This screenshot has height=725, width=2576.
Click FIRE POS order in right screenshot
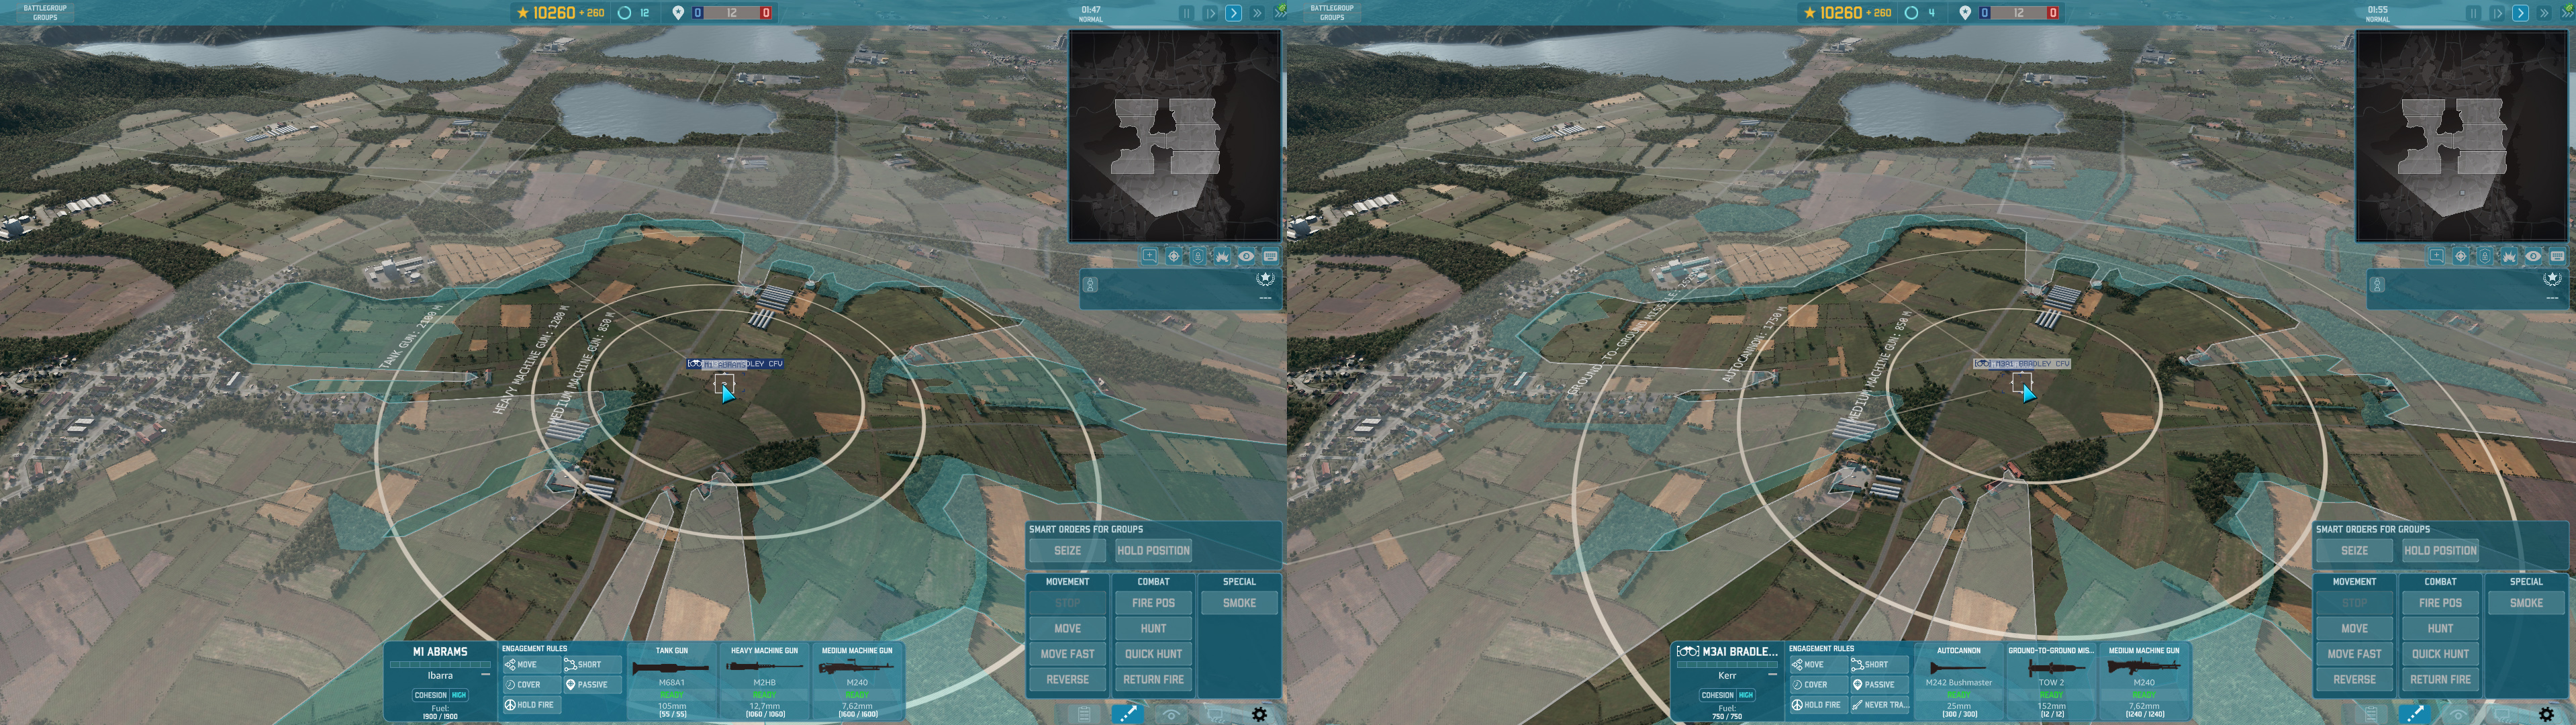coord(2440,603)
